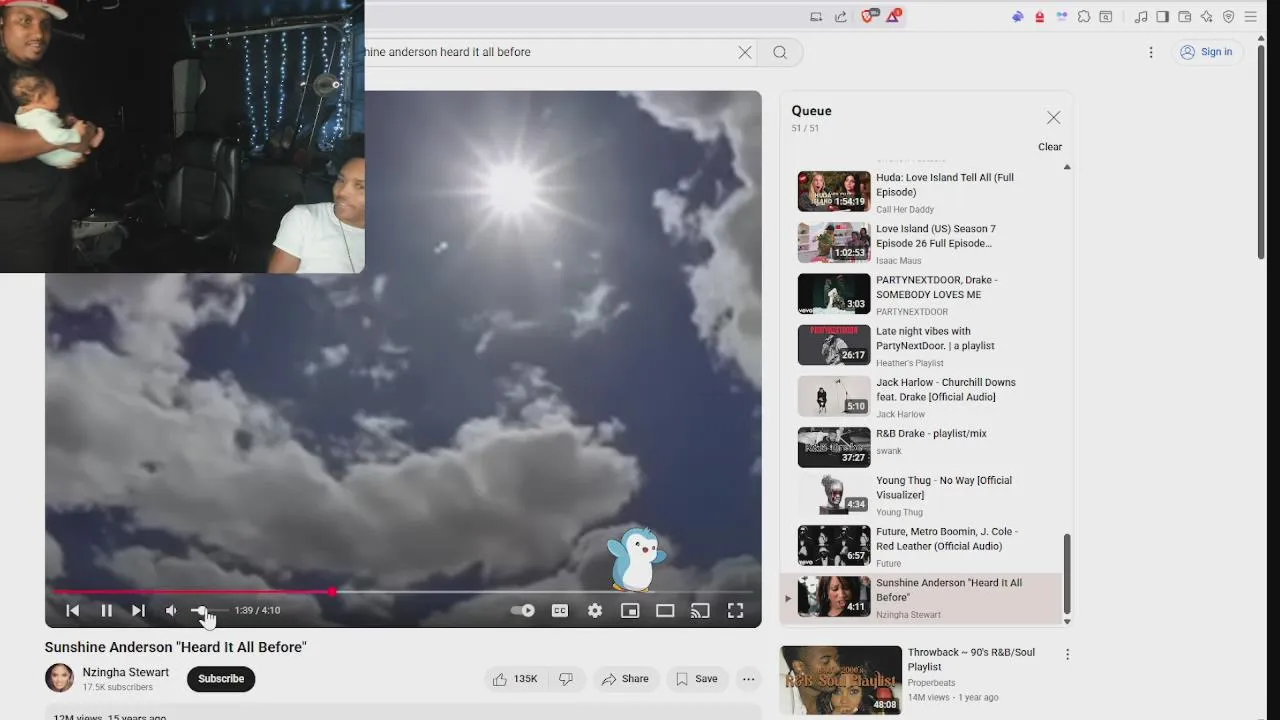Toggle browser sidebar panel
1280x720 pixels.
click(1163, 16)
